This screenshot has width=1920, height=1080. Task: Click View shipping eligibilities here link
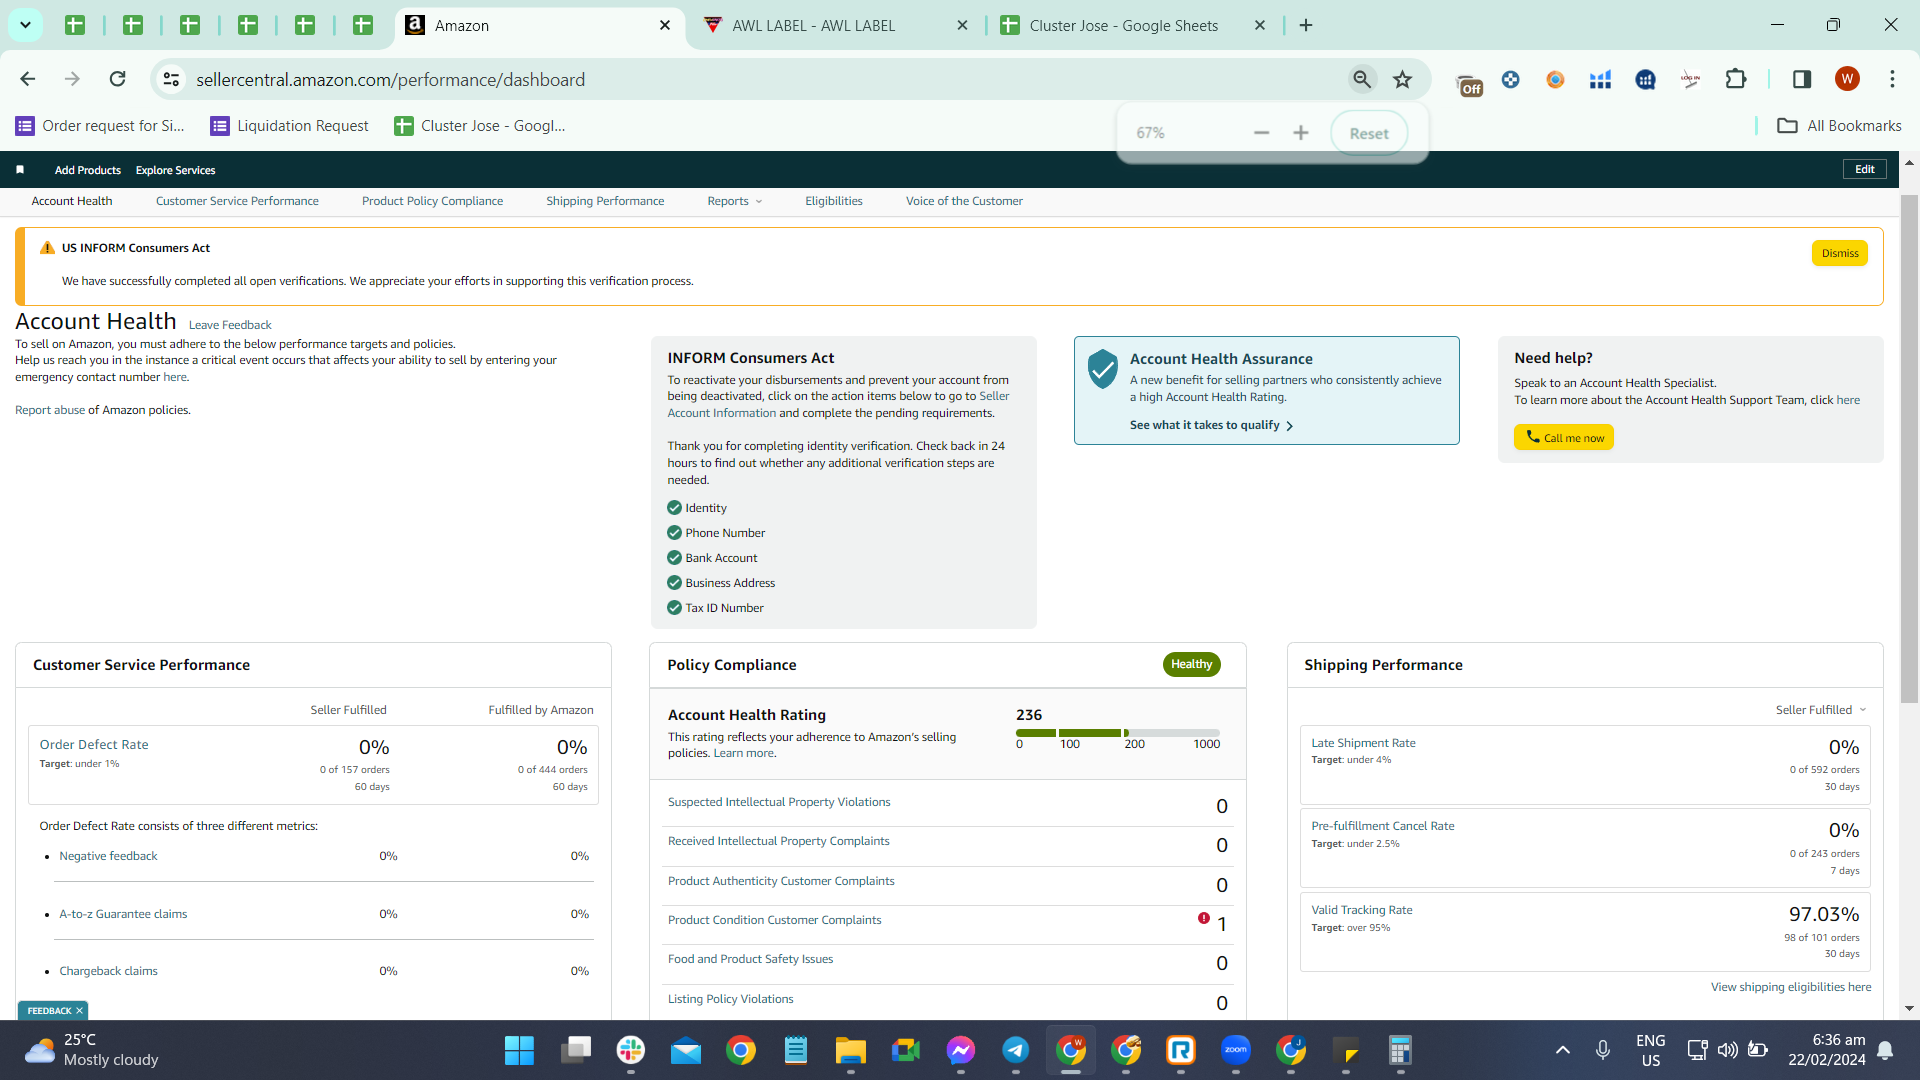[x=1791, y=987]
